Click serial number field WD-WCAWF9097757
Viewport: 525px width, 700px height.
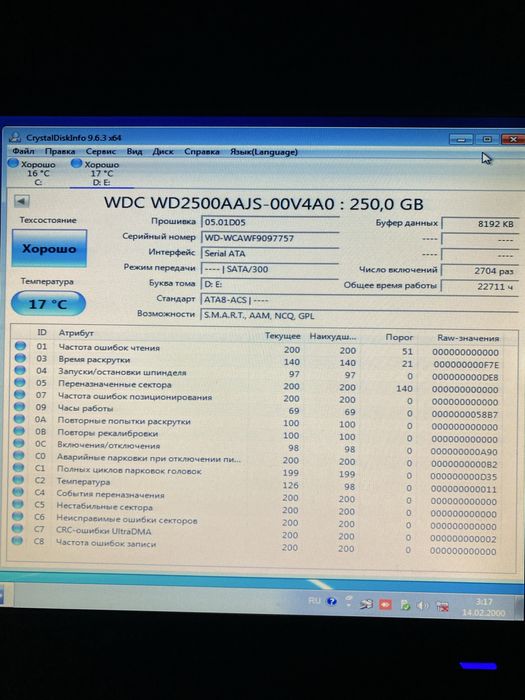(270, 238)
